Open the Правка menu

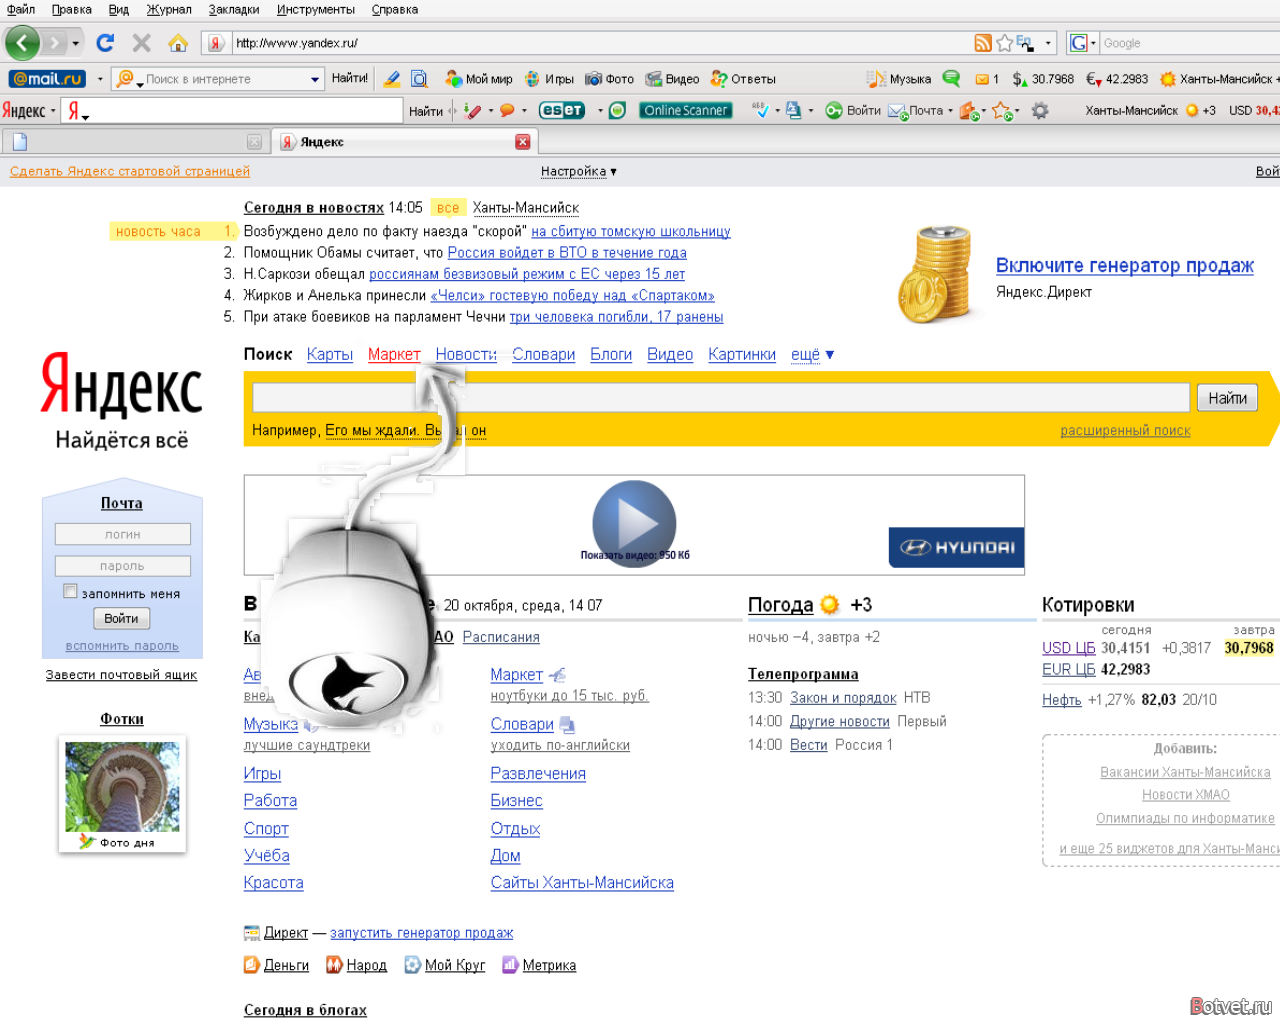pyautogui.click(x=71, y=9)
